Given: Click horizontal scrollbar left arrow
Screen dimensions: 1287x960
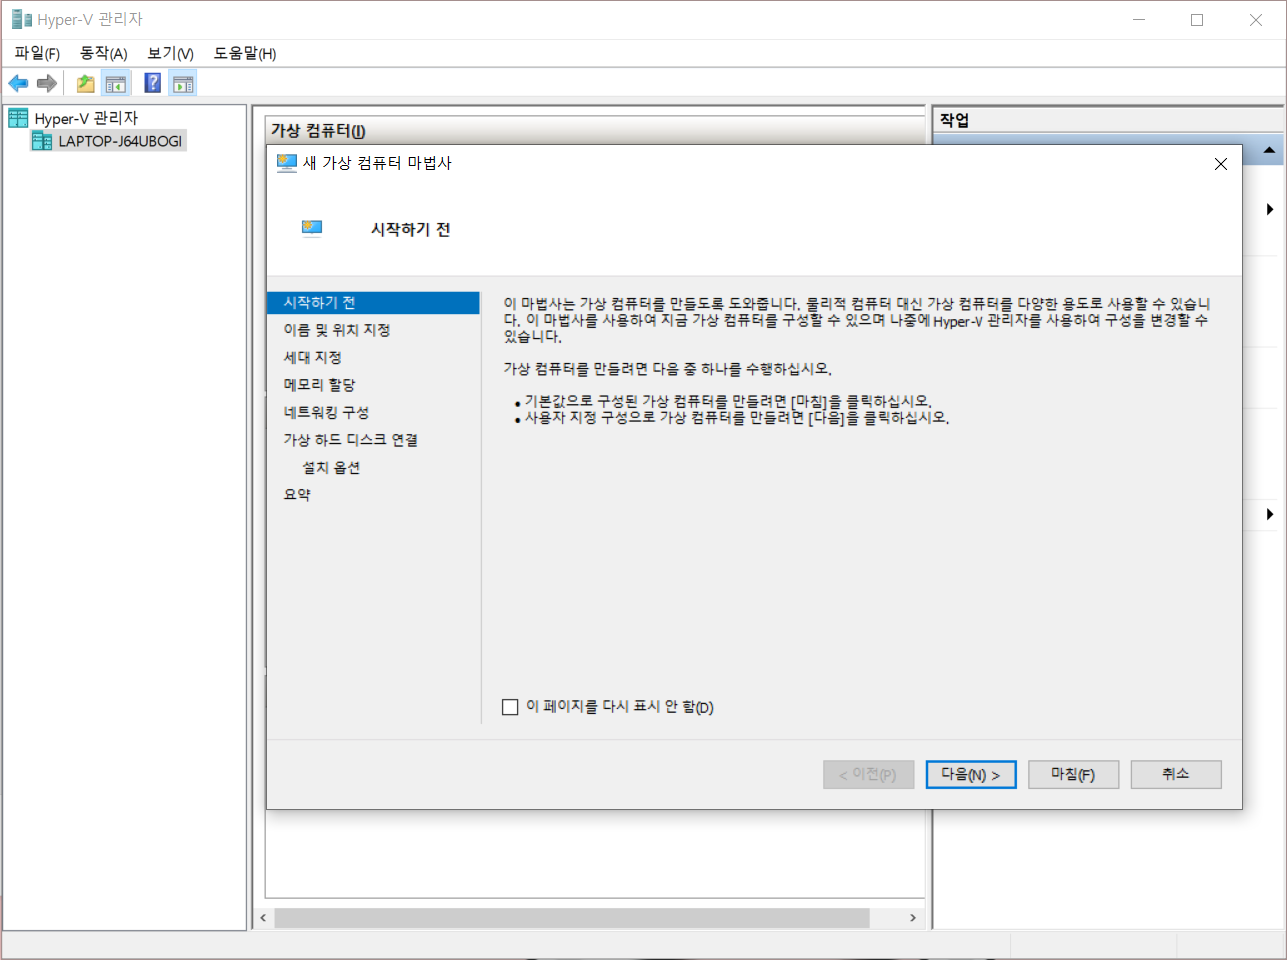Looking at the screenshot, I should (x=264, y=918).
